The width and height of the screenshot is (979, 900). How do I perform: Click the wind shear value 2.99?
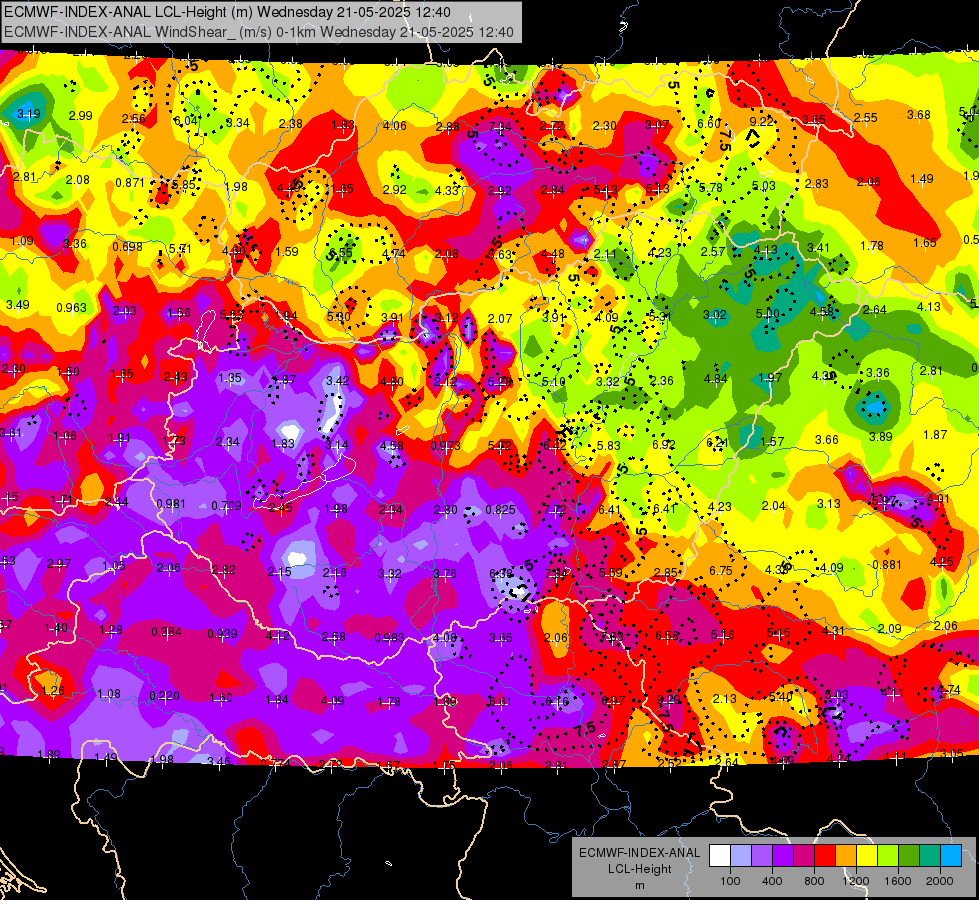(81, 116)
